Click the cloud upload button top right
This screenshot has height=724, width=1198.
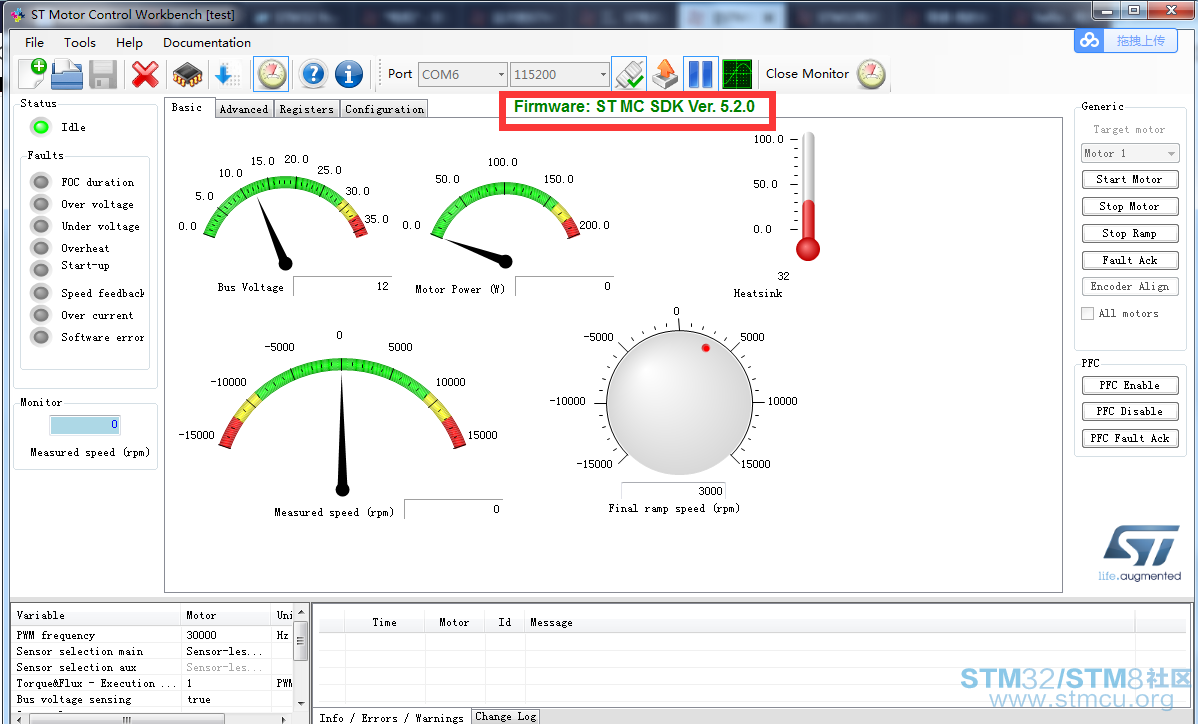tap(1126, 40)
